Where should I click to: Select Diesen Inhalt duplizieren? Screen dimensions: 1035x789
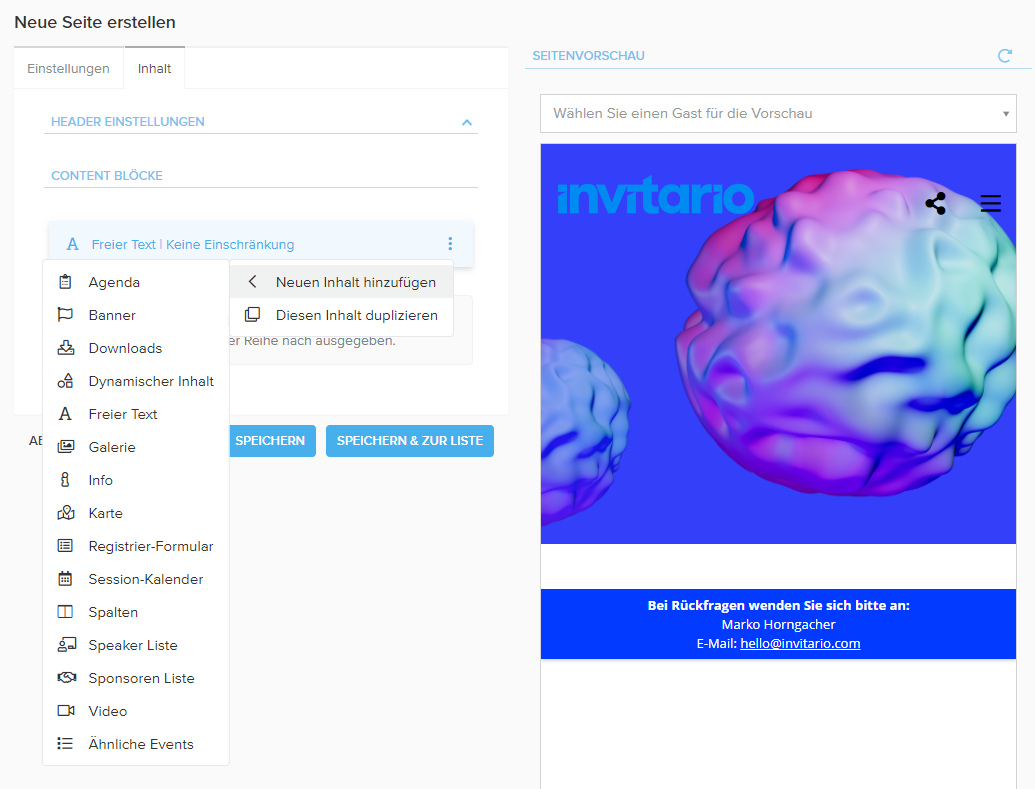tap(342, 315)
